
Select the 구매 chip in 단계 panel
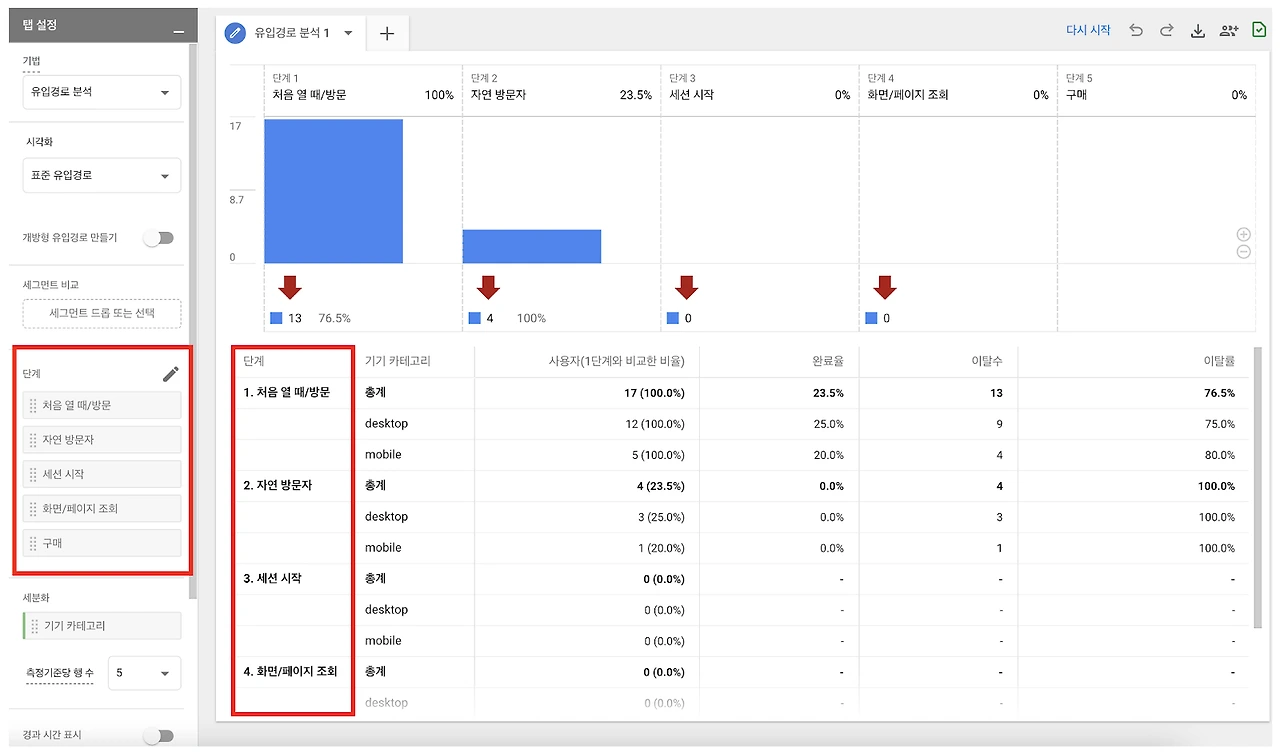point(102,543)
